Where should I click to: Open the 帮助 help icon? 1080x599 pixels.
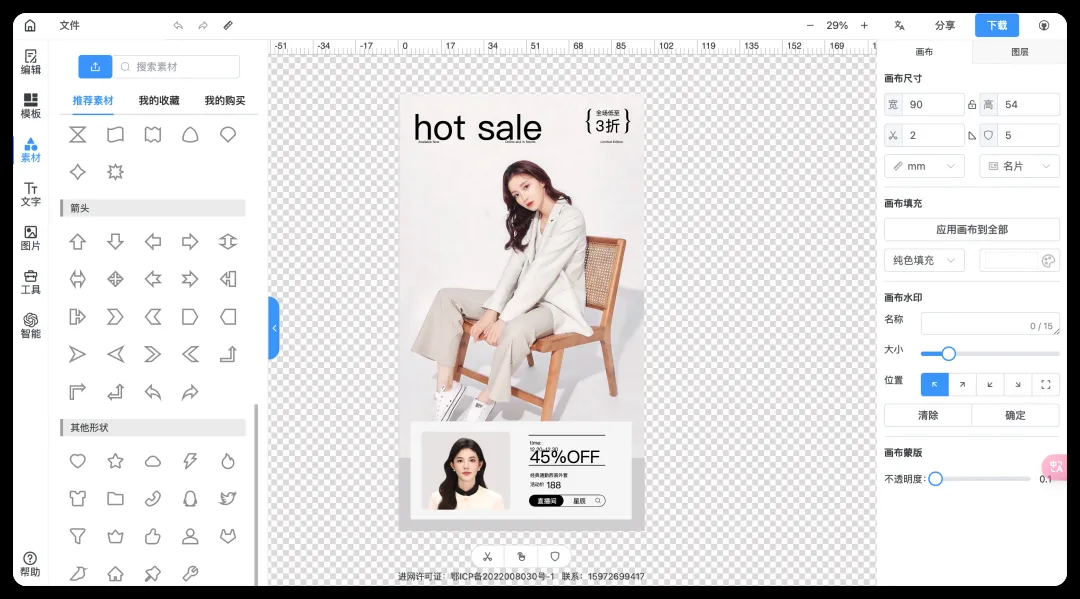30,564
